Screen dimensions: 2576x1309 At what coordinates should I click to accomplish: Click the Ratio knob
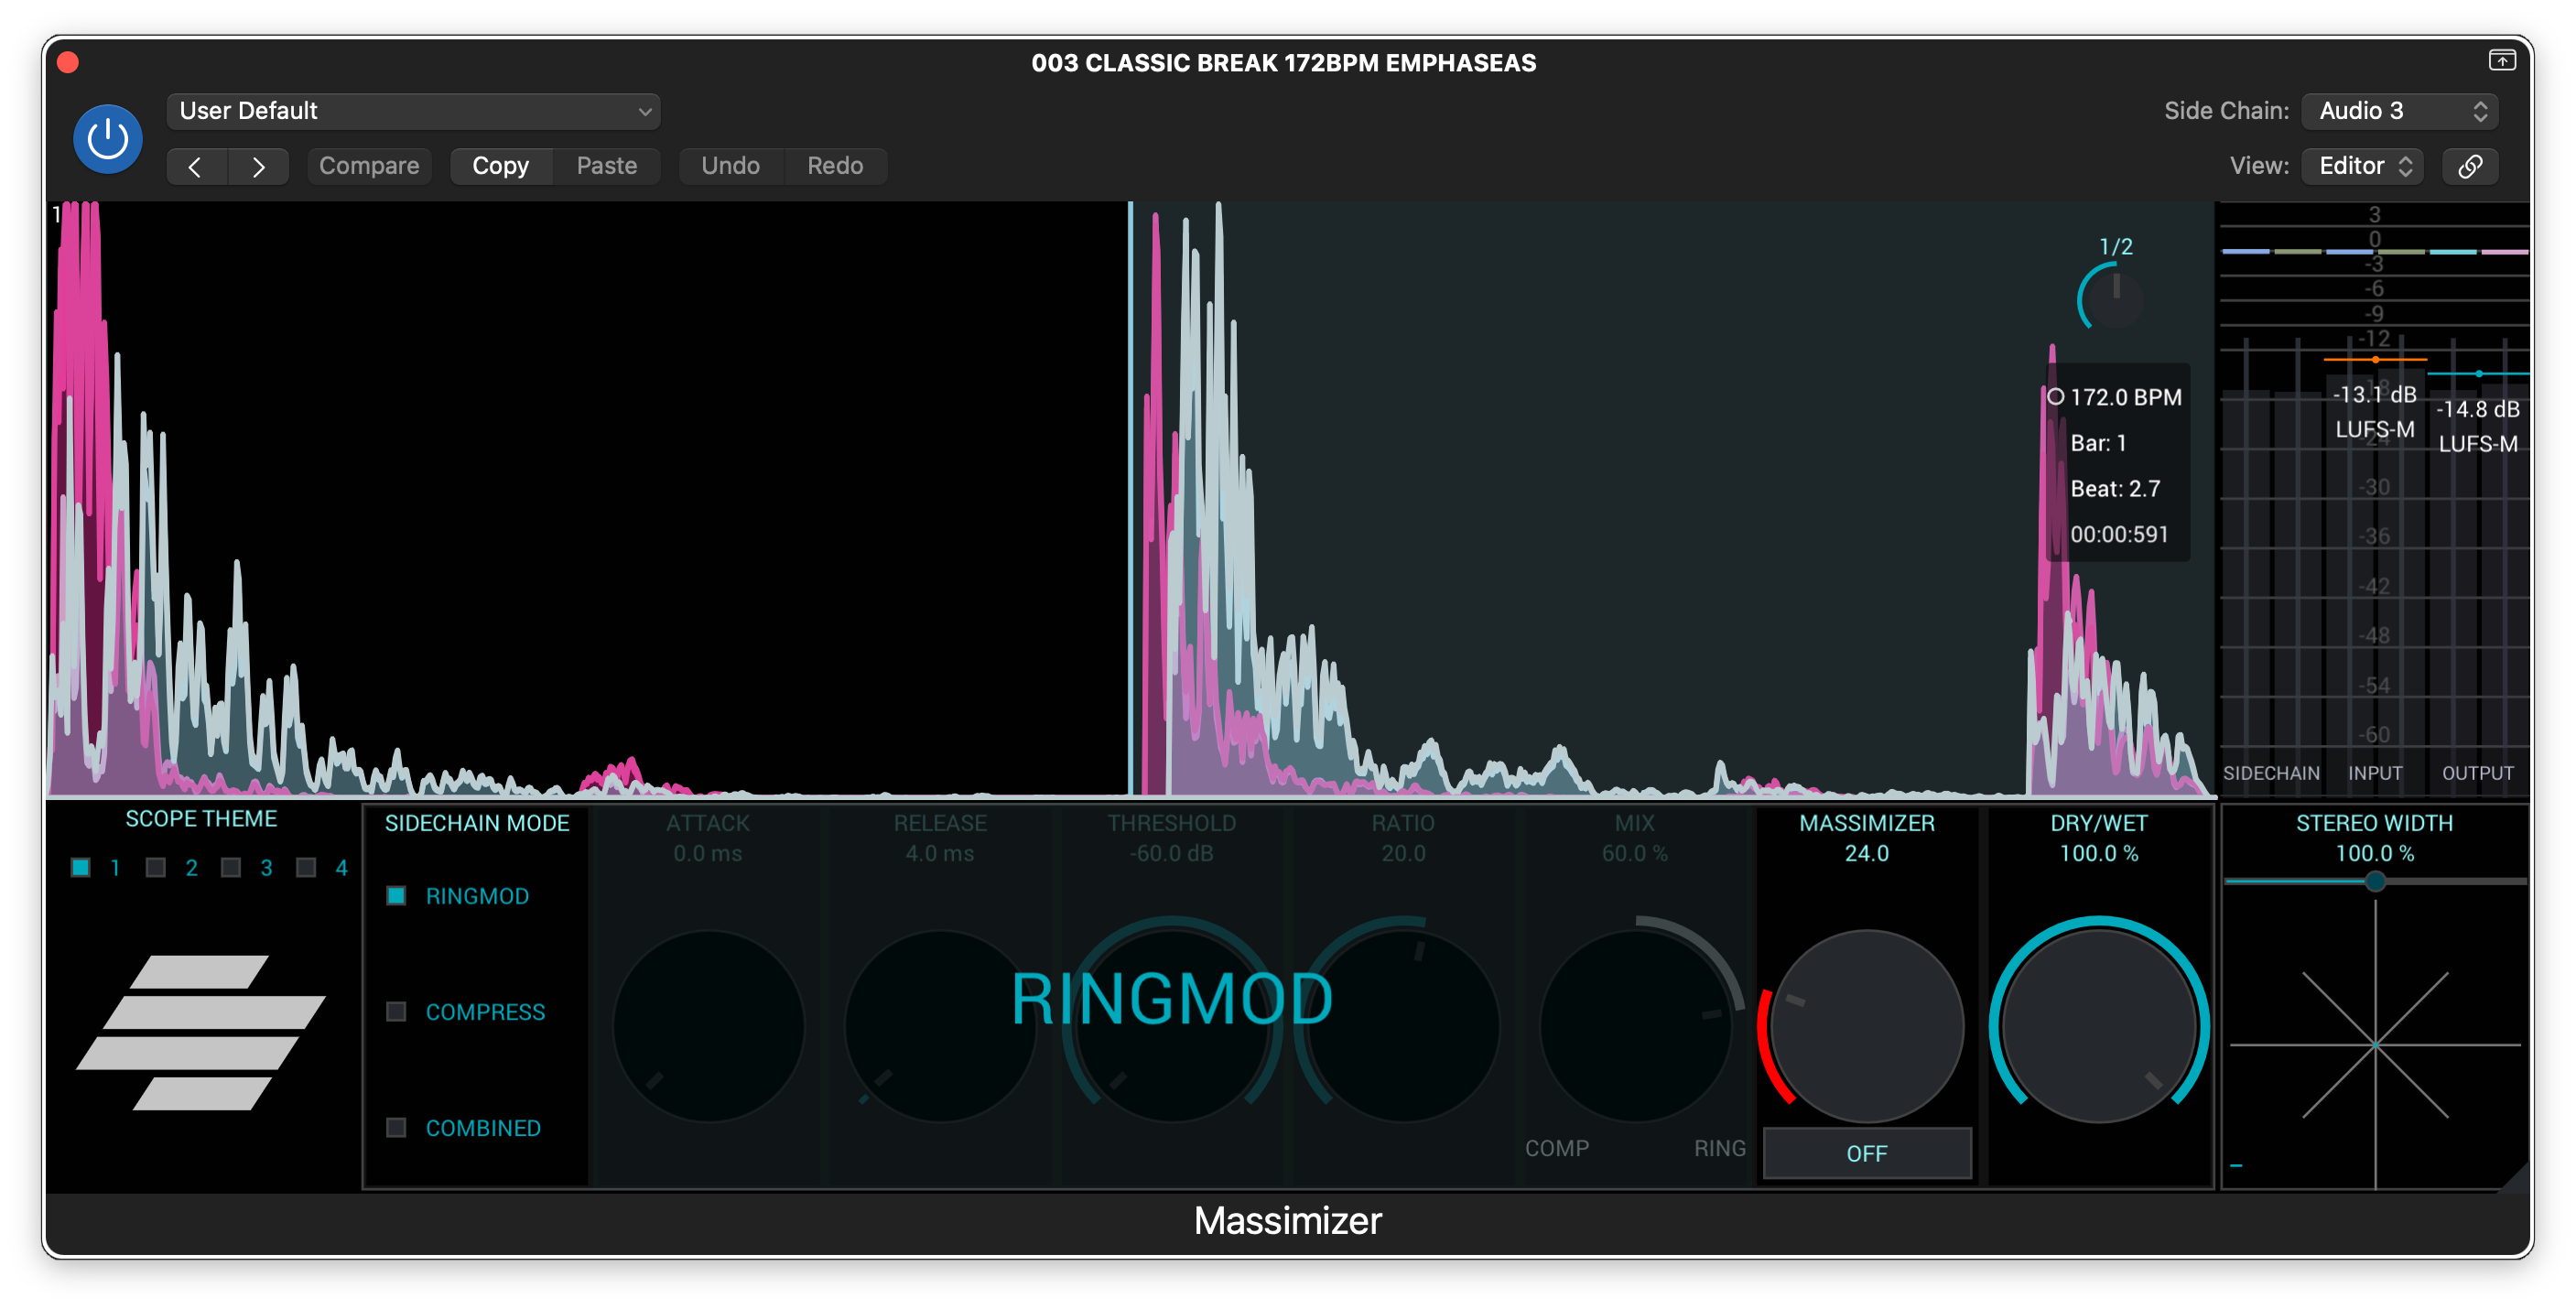(1403, 1027)
